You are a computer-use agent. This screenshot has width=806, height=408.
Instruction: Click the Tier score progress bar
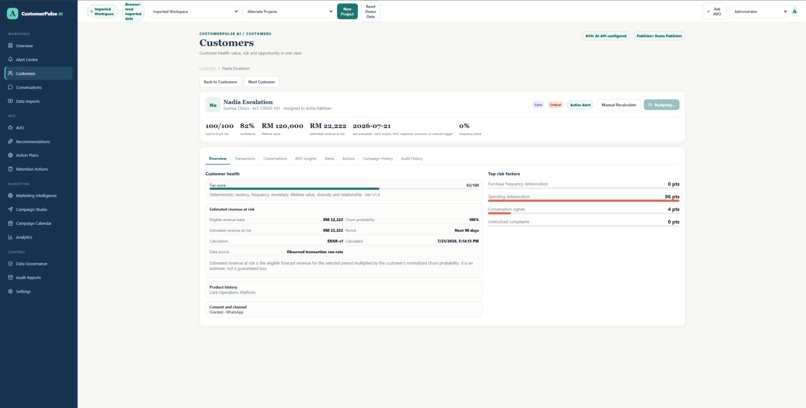click(344, 189)
